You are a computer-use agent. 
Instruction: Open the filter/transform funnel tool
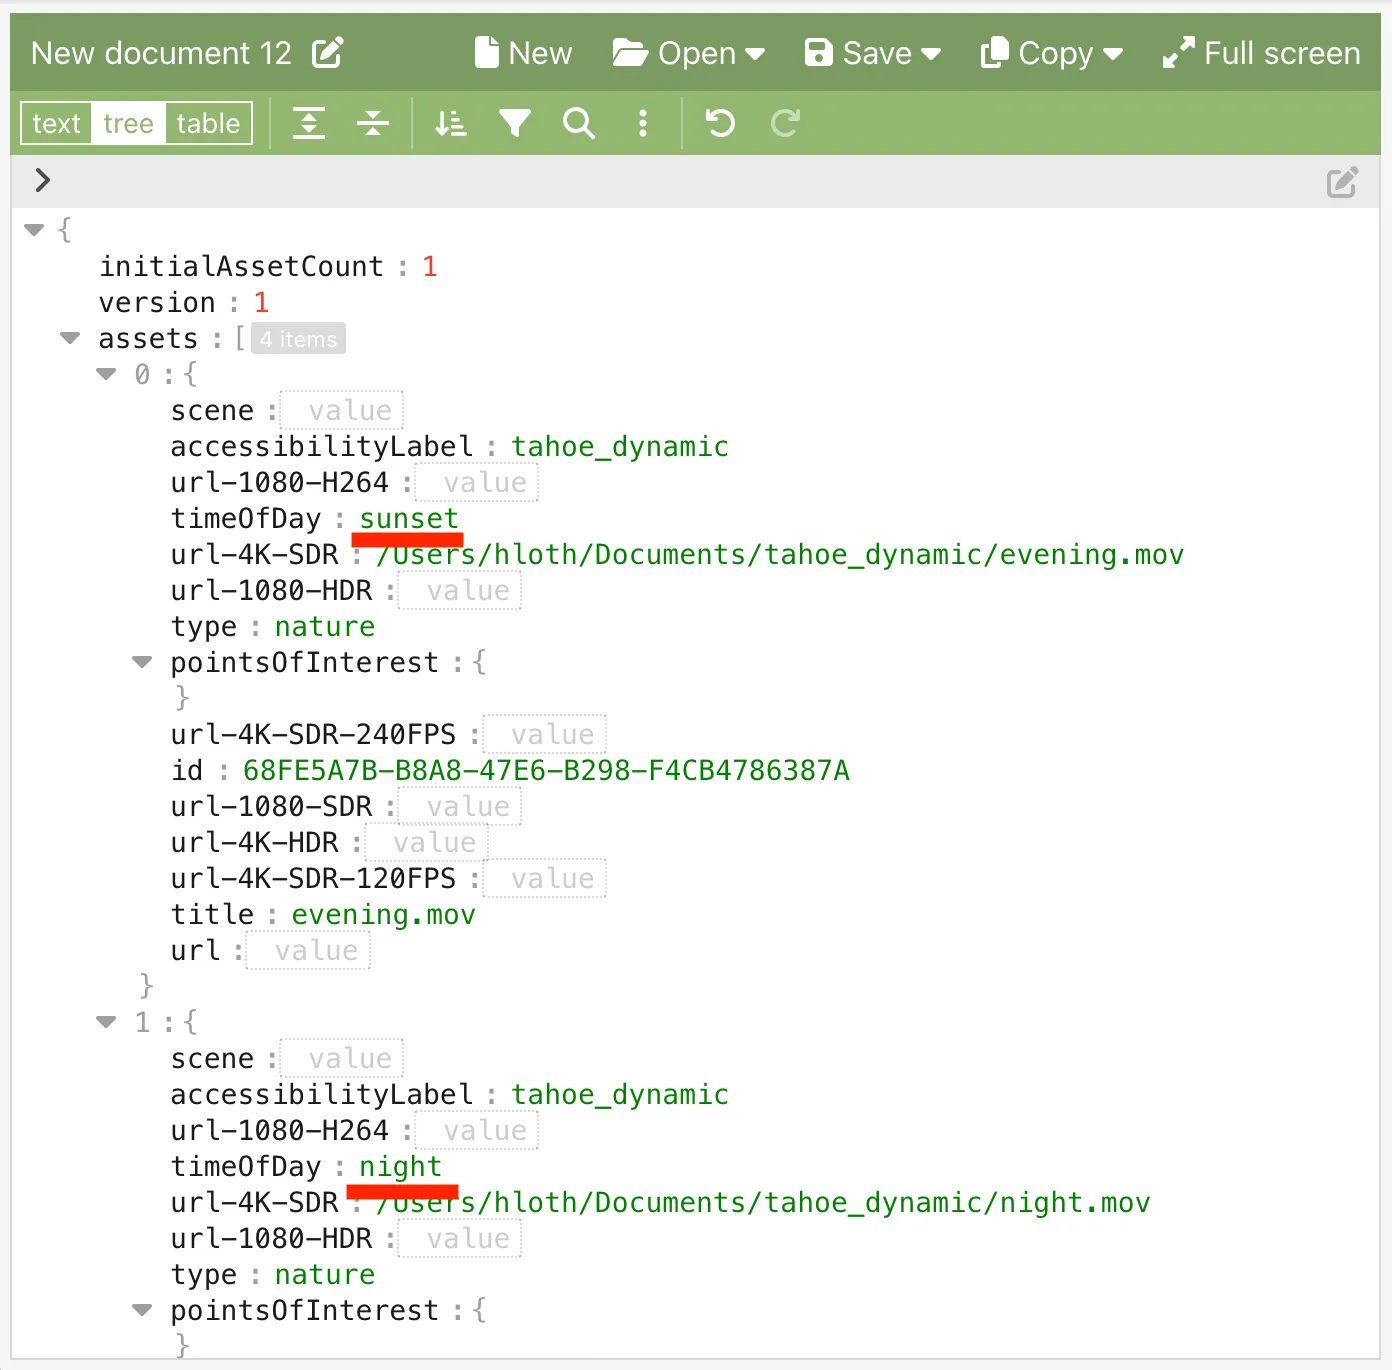click(x=515, y=123)
